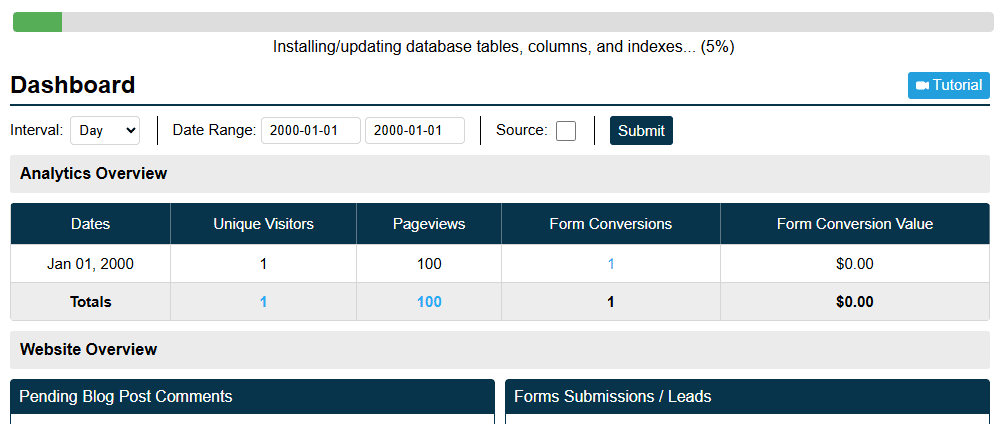Click the Dashboard page title
1000x424 pixels.
pos(73,85)
